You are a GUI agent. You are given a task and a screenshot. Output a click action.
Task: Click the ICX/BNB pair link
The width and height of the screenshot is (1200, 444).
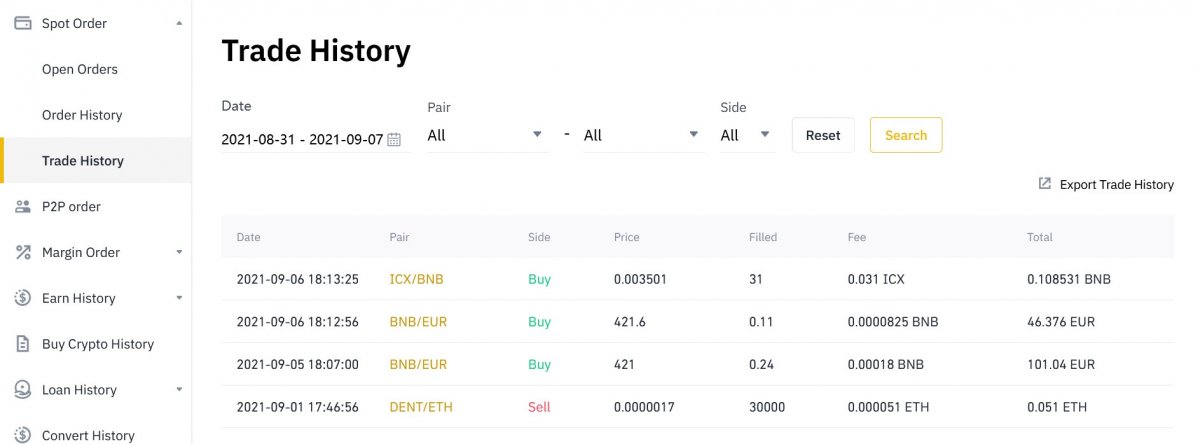416,280
